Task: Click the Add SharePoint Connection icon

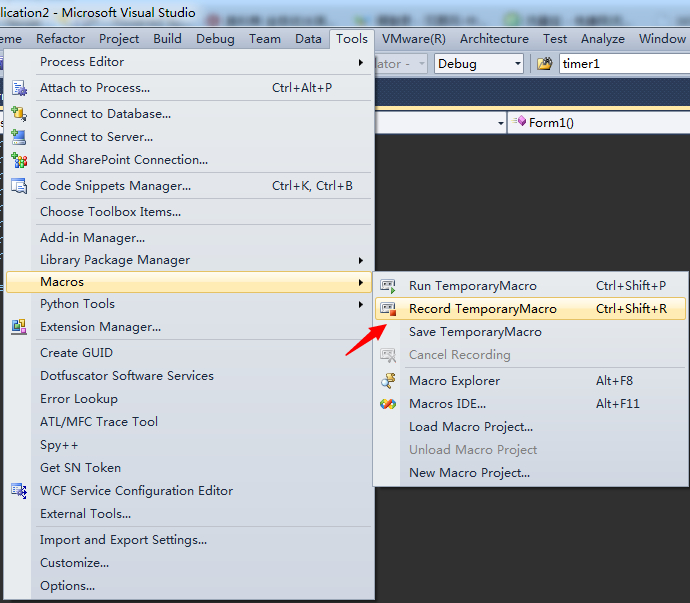Action: 19,160
